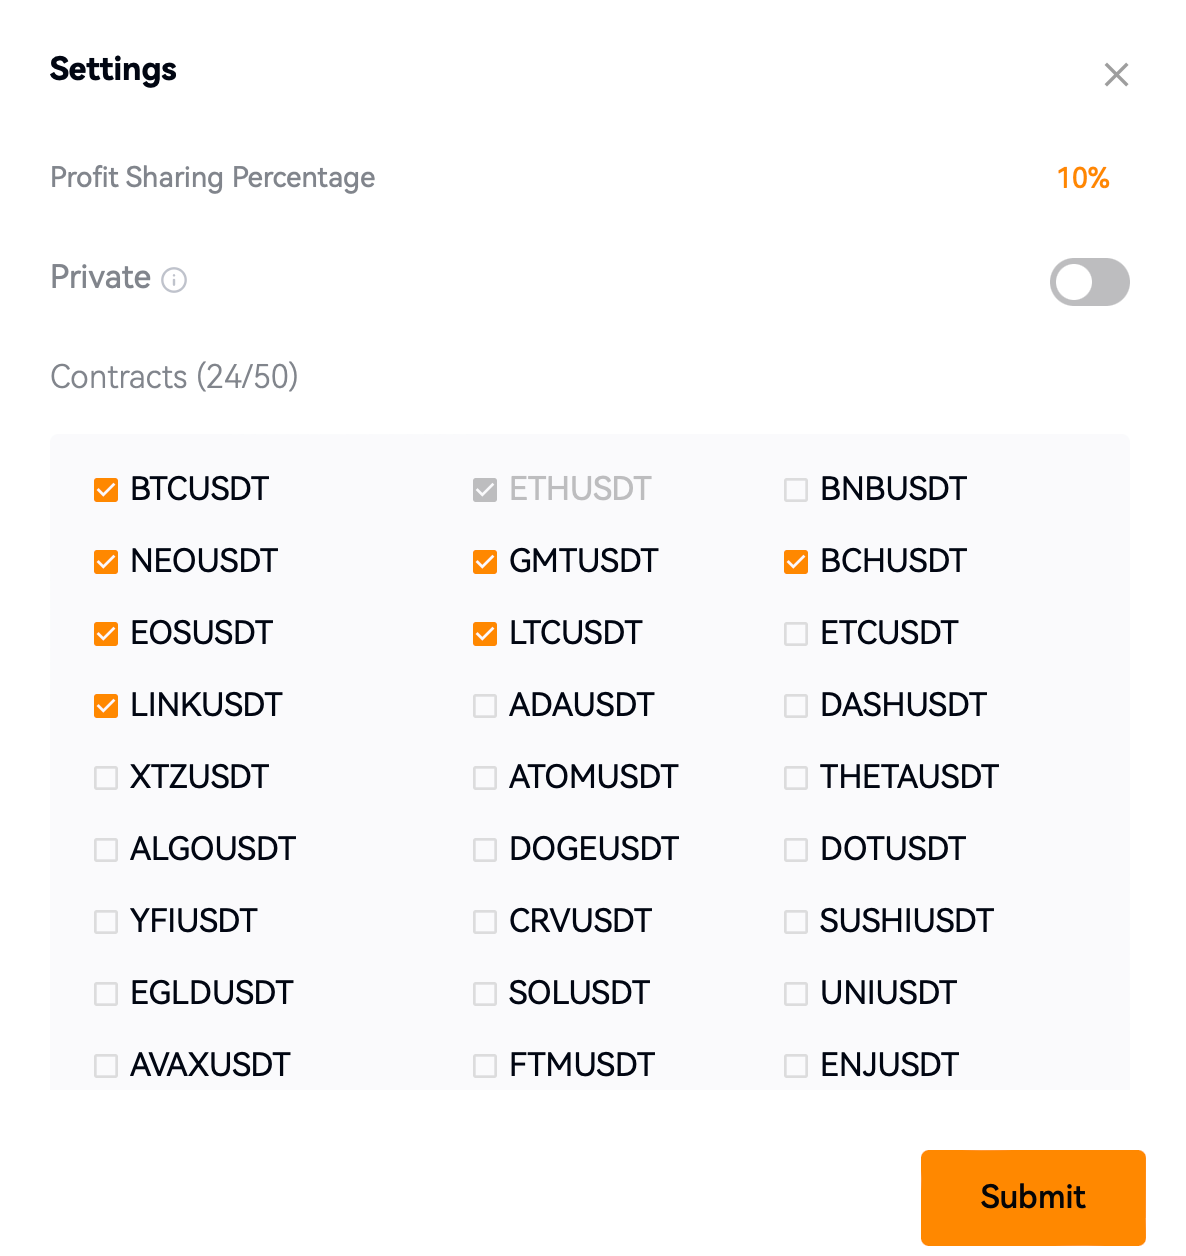Viewport: 1186px width, 1256px height.
Task: Check the ETCUSDT contract box
Action: tap(796, 634)
